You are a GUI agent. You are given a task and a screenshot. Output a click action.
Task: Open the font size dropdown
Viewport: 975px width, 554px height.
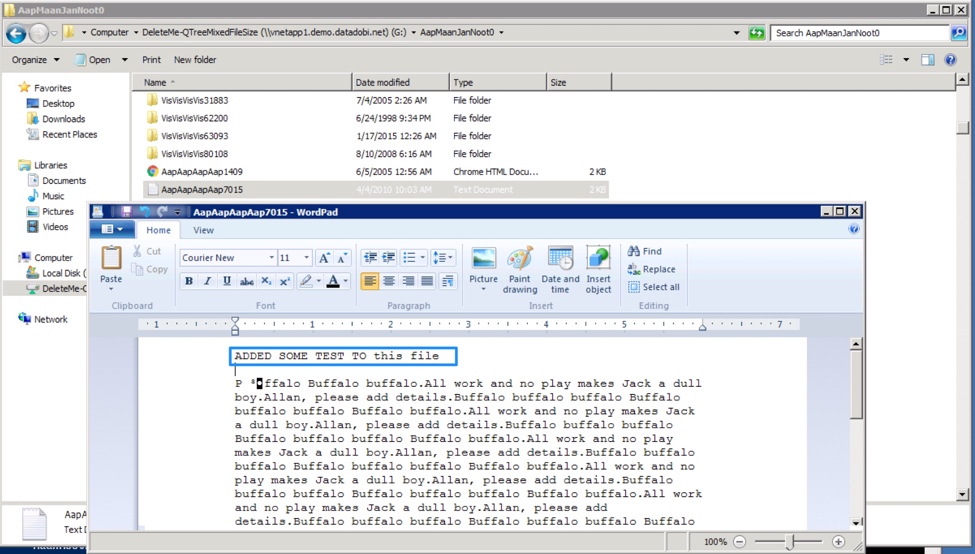[x=307, y=258]
